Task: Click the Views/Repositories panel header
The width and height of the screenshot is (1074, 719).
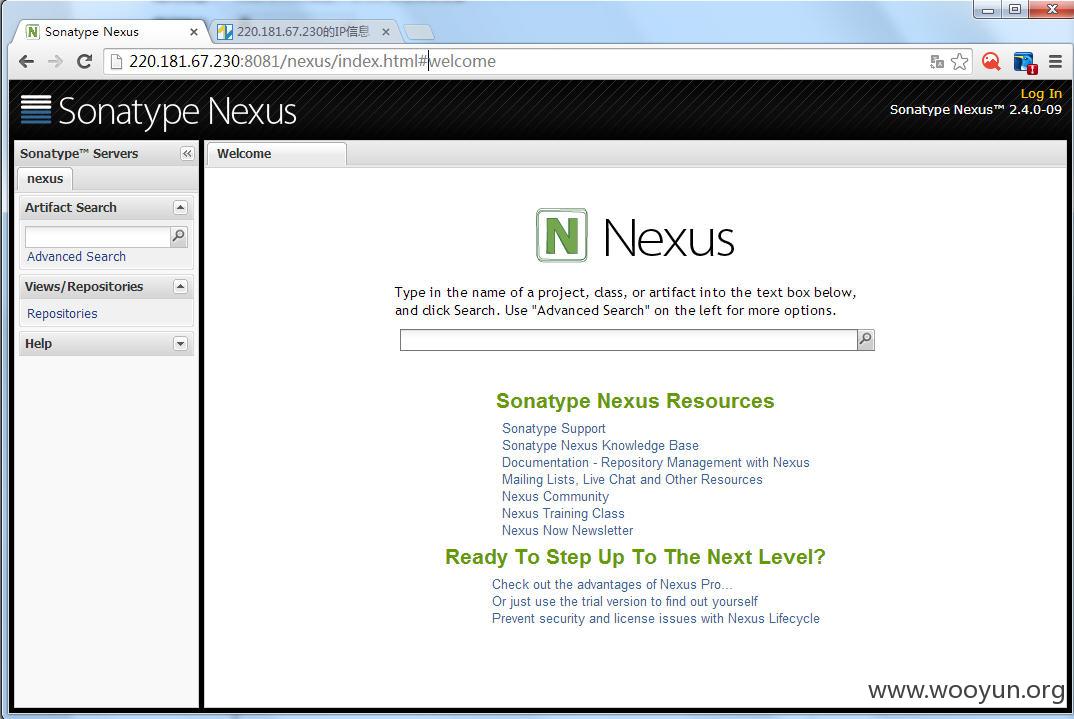Action: coord(105,286)
